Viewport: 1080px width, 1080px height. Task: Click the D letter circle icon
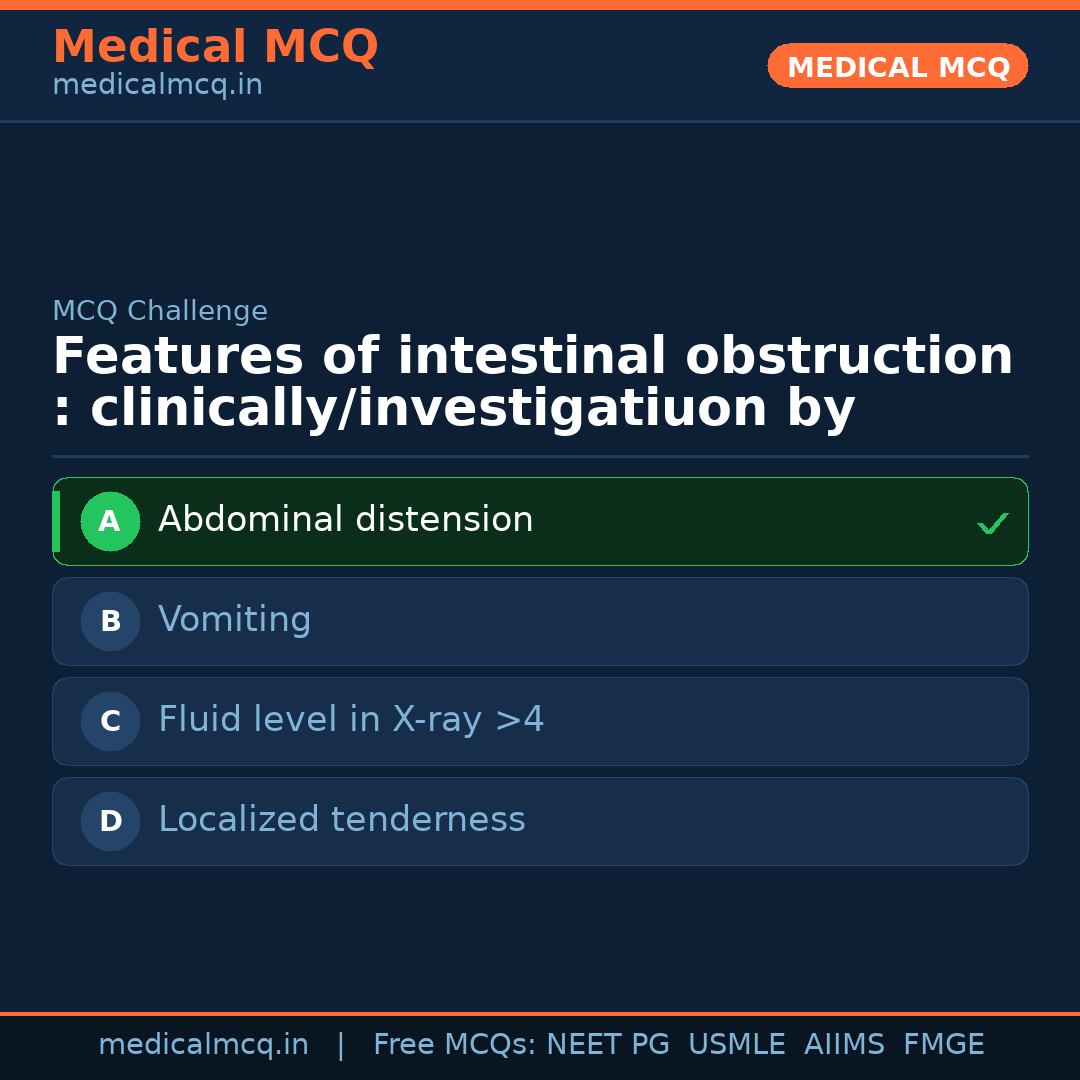[x=110, y=821]
